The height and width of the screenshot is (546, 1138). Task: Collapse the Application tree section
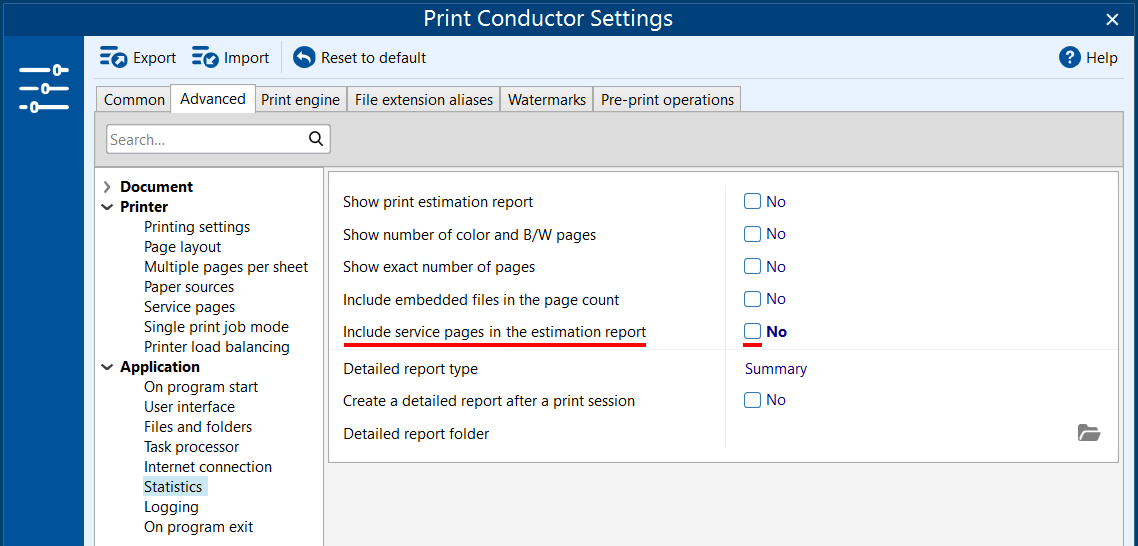pyautogui.click(x=107, y=367)
